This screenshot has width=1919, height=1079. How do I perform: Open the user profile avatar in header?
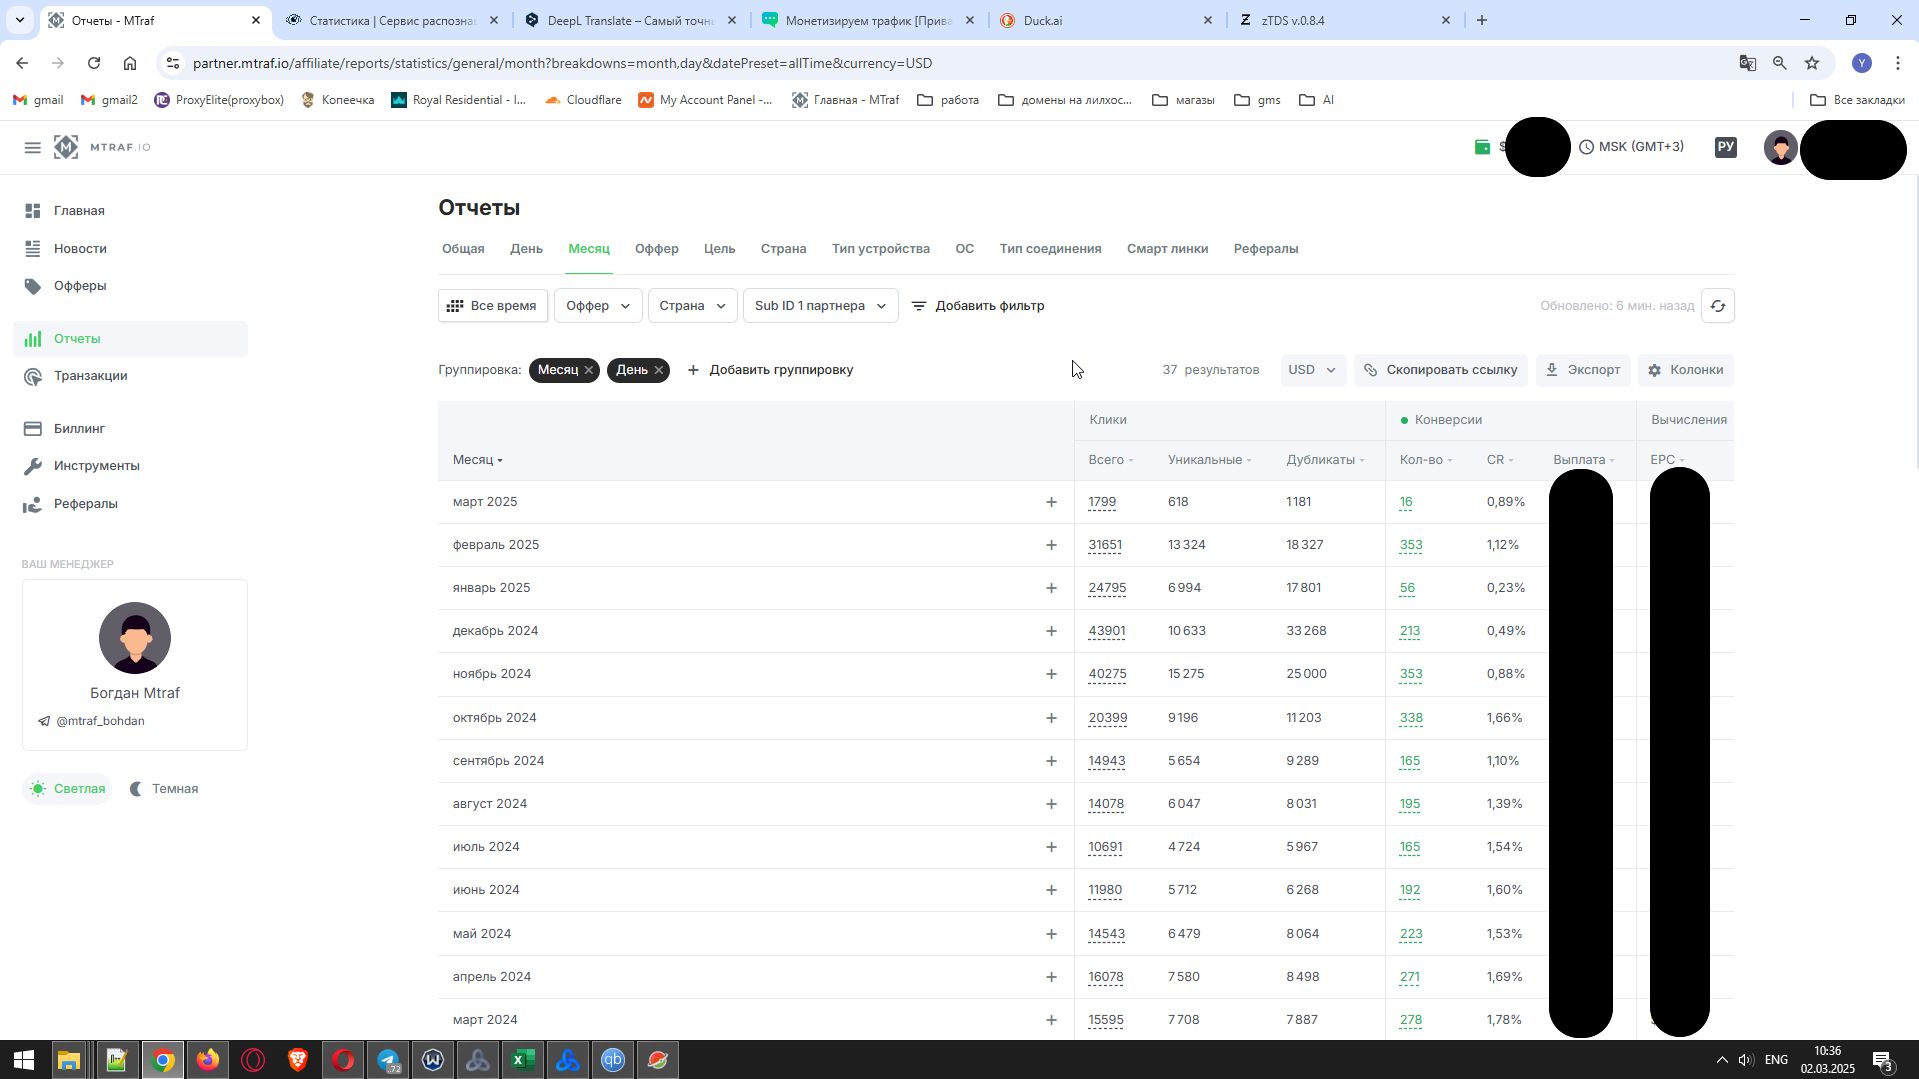pyautogui.click(x=1780, y=147)
